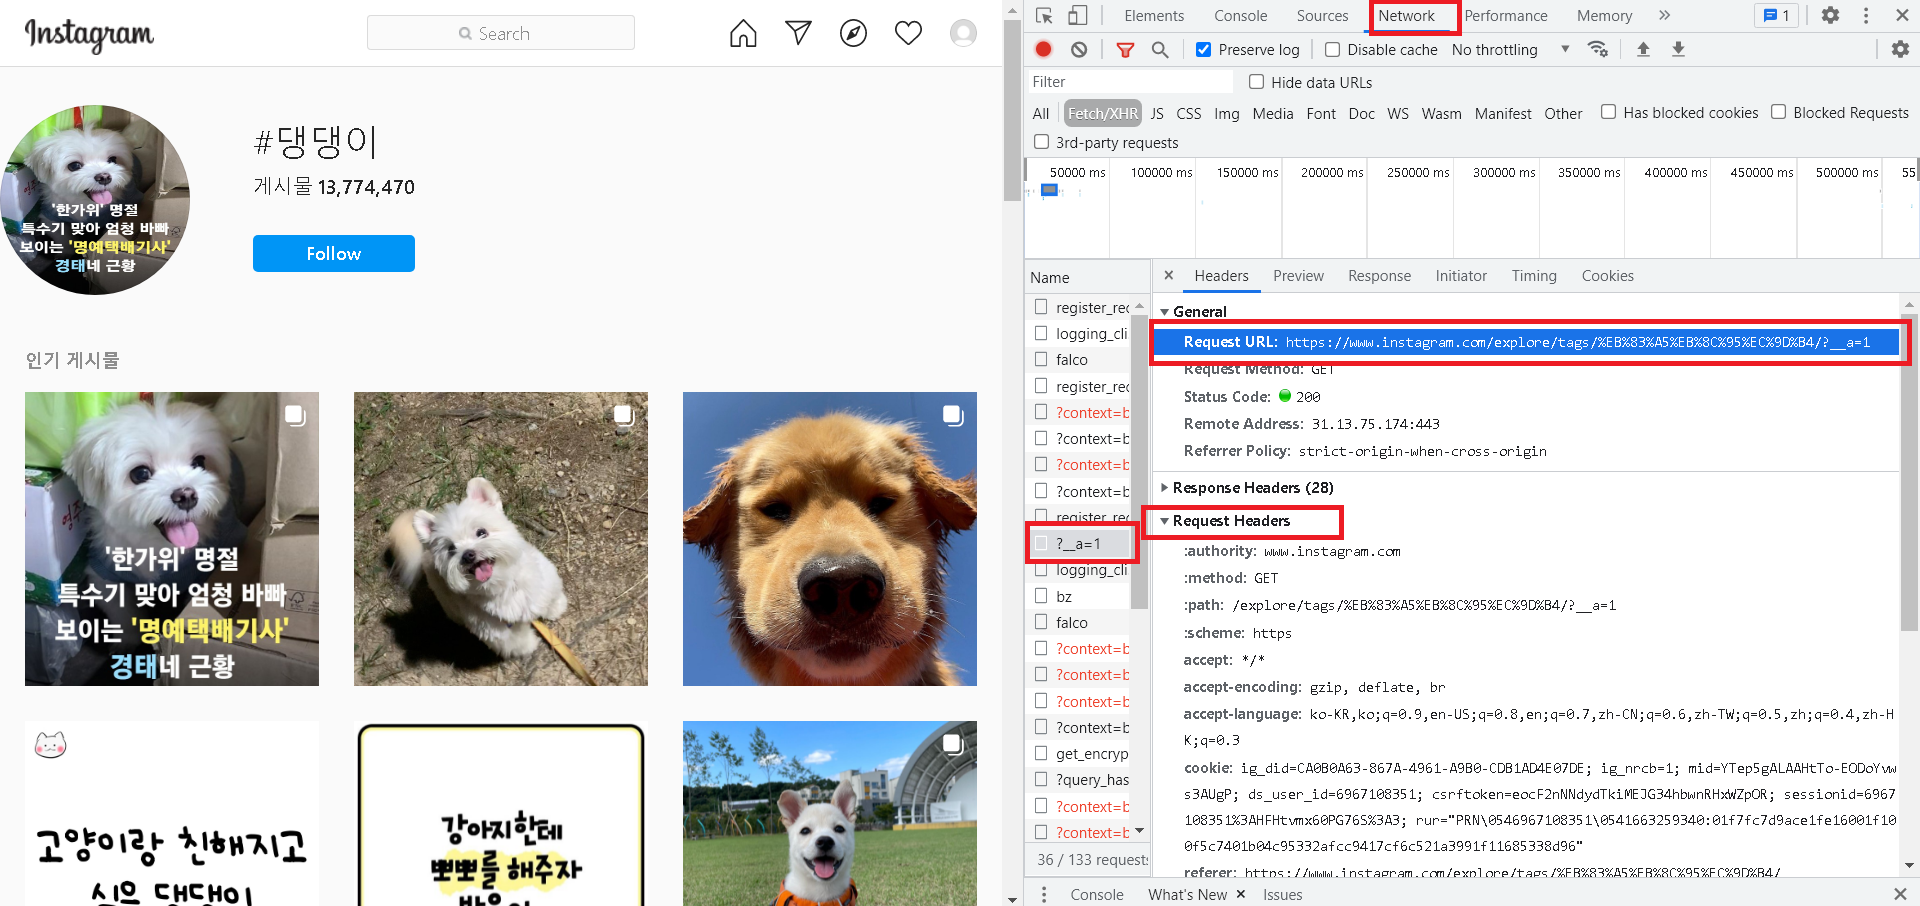
Task: Switch to Sources panel tab
Action: (x=1322, y=15)
